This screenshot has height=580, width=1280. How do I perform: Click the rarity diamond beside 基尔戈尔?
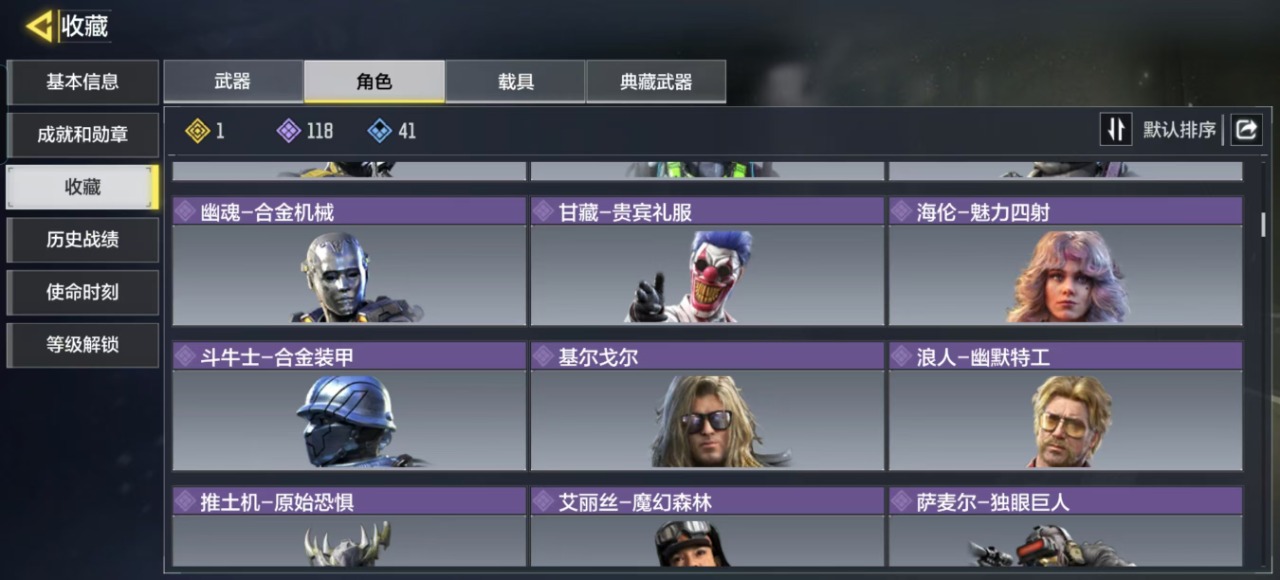[x=543, y=356]
